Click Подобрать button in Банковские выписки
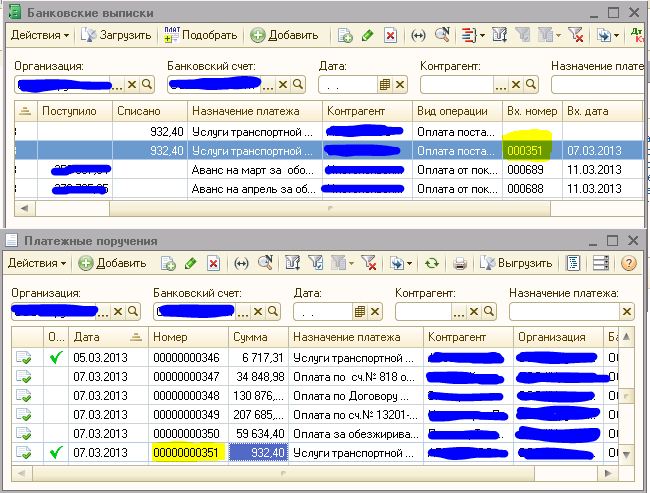The image size is (650, 493). point(201,35)
